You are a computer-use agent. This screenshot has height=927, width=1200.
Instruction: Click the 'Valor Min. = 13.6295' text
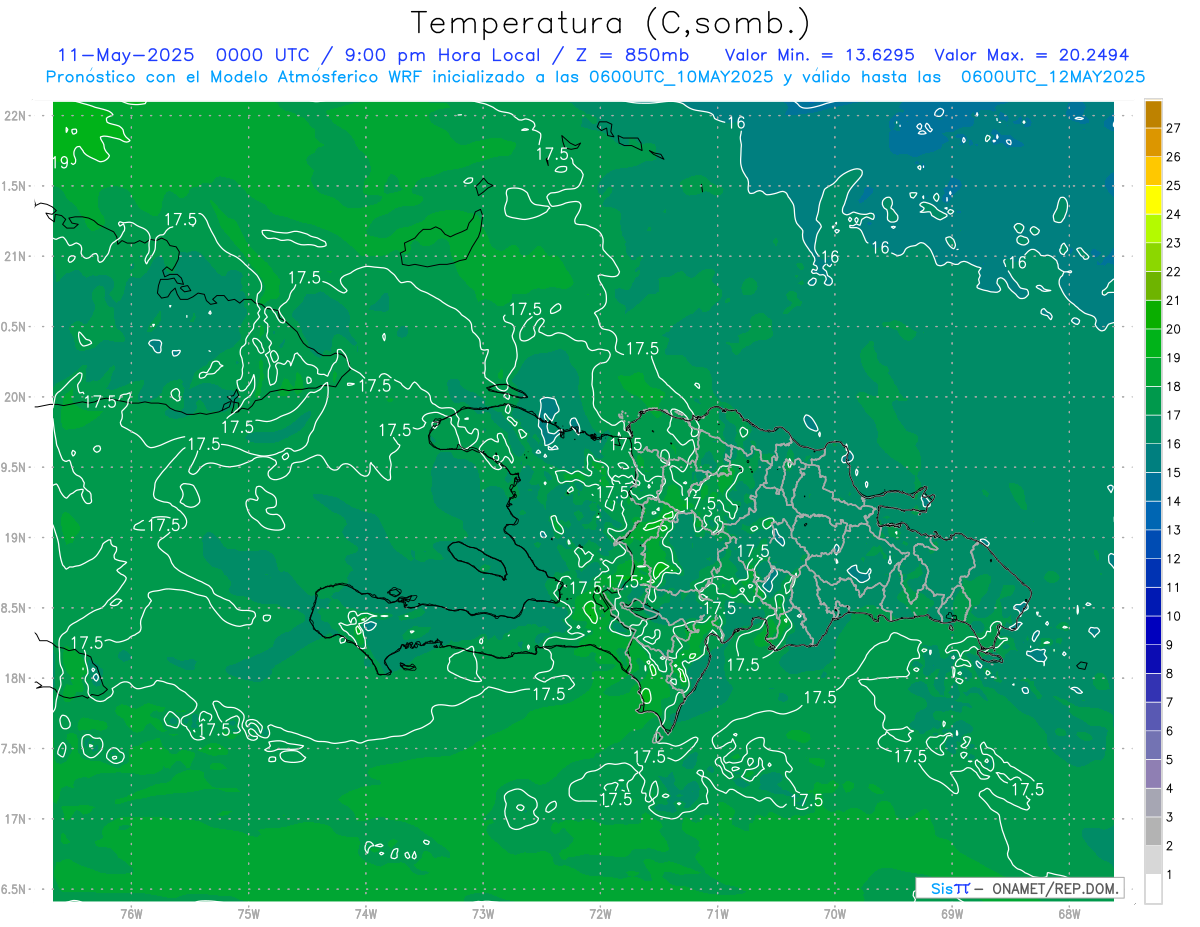pyautogui.click(x=820, y=55)
